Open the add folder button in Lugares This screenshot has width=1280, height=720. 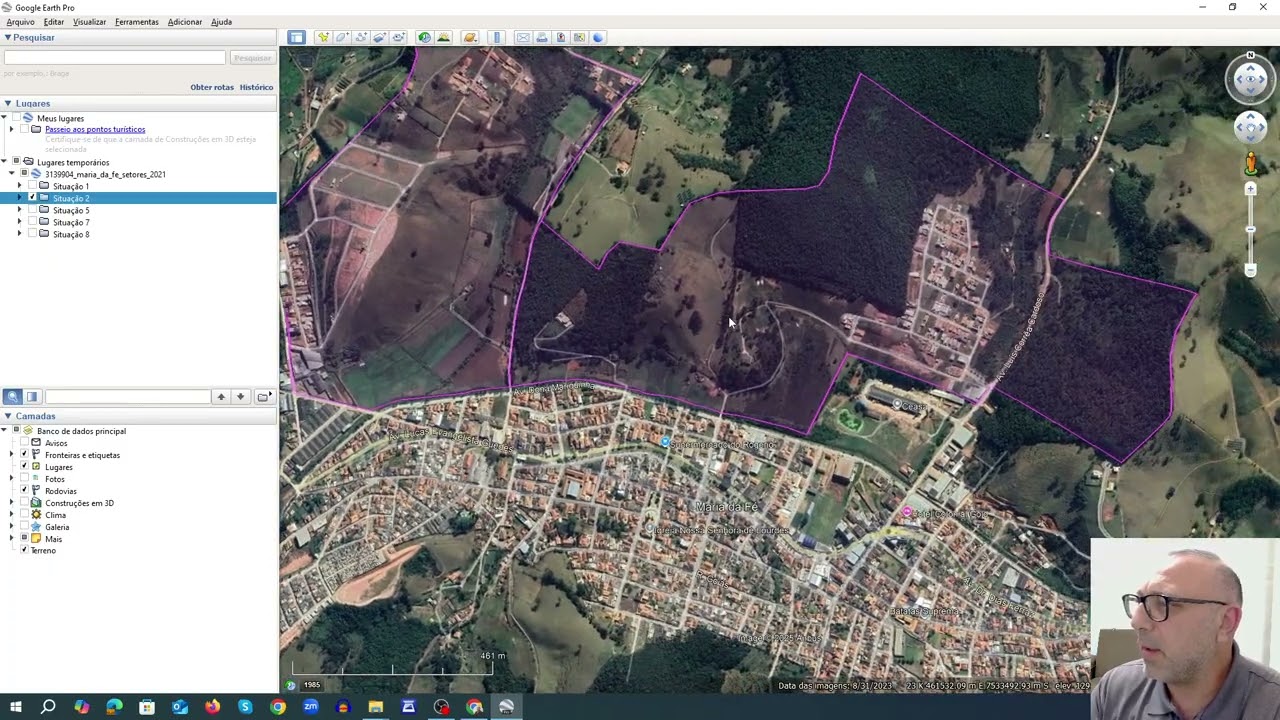pyautogui.click(x=263, y=397)
